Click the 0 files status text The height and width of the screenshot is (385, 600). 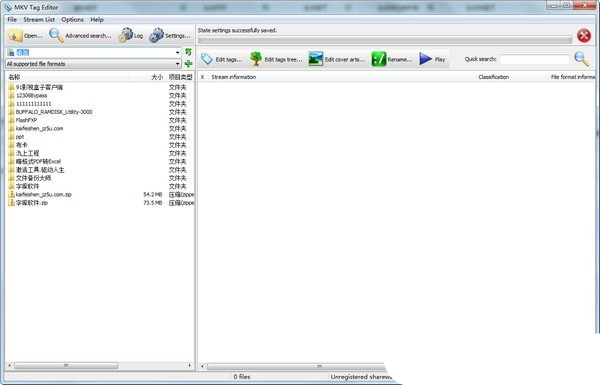[x=242, y=377]
